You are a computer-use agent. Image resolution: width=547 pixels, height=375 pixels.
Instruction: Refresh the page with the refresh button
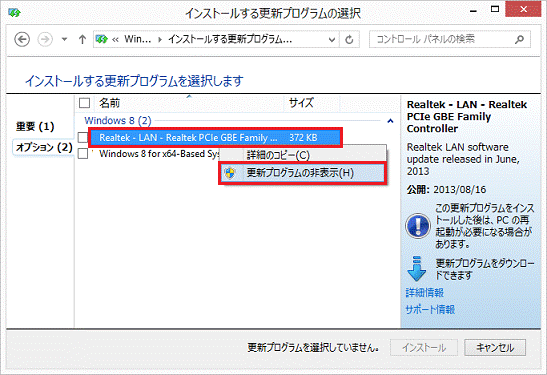click(x=349, y=40)
